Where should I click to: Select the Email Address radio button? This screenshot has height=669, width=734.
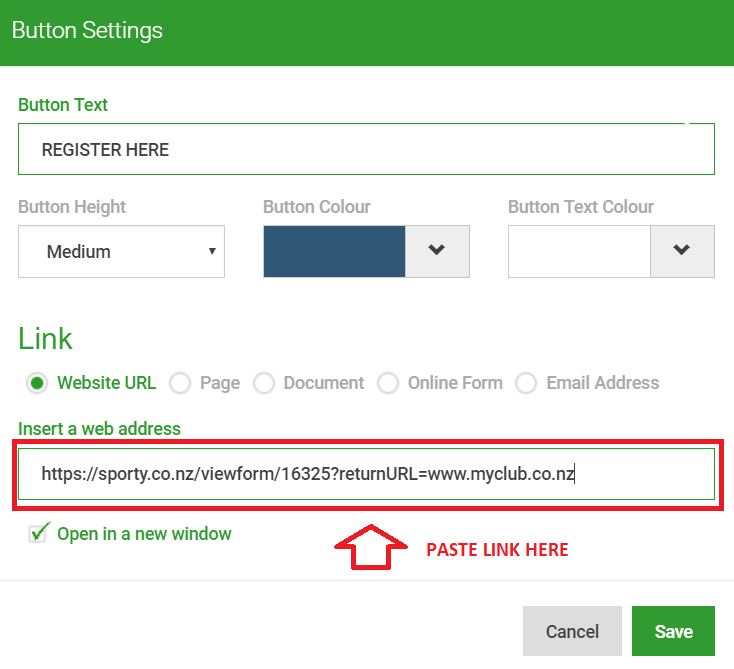pyautogui.click(x=526, y=383)
